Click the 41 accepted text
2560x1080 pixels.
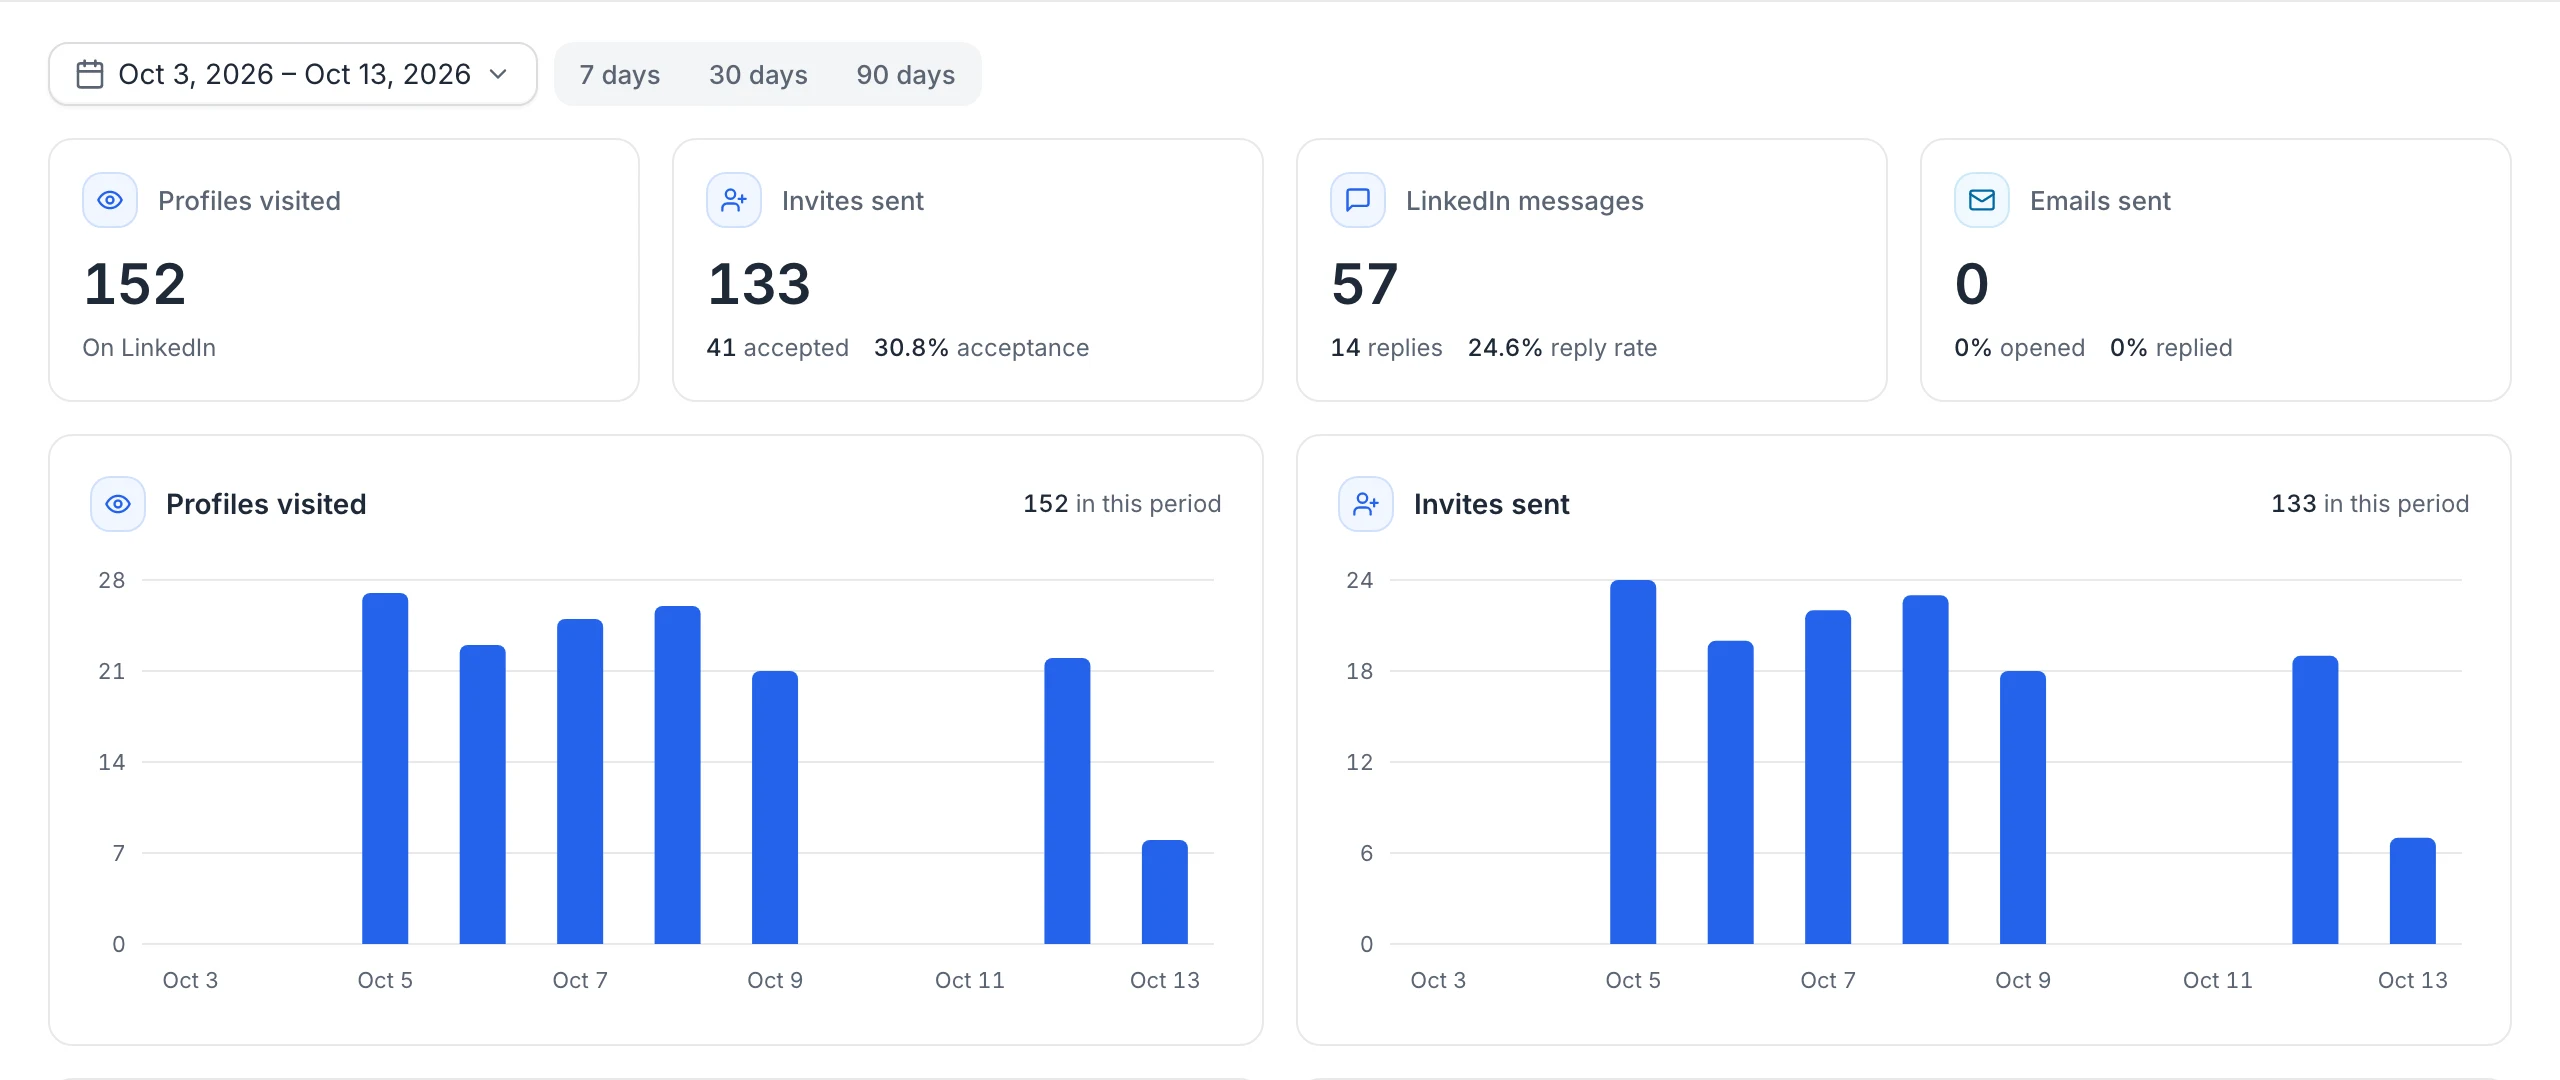[x=777, y=348]
